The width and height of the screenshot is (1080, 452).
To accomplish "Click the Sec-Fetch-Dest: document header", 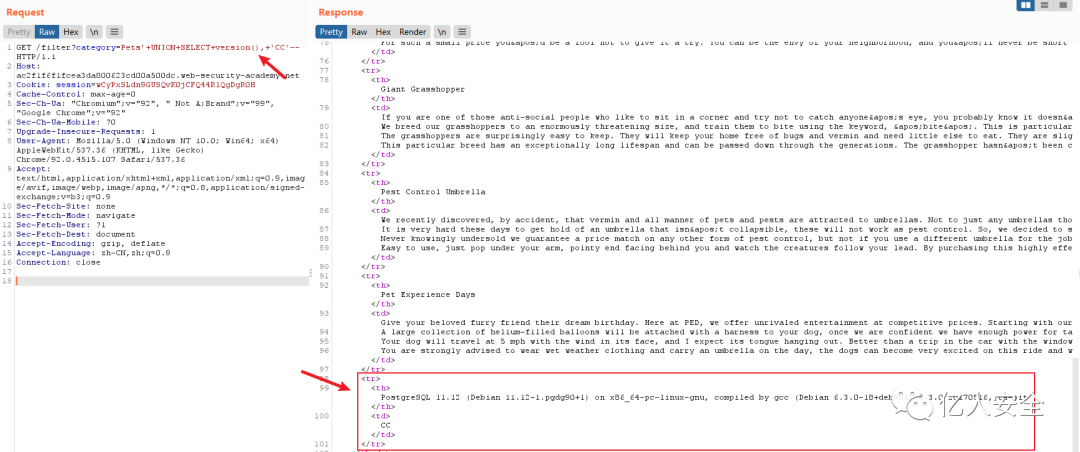I will 74,234.
